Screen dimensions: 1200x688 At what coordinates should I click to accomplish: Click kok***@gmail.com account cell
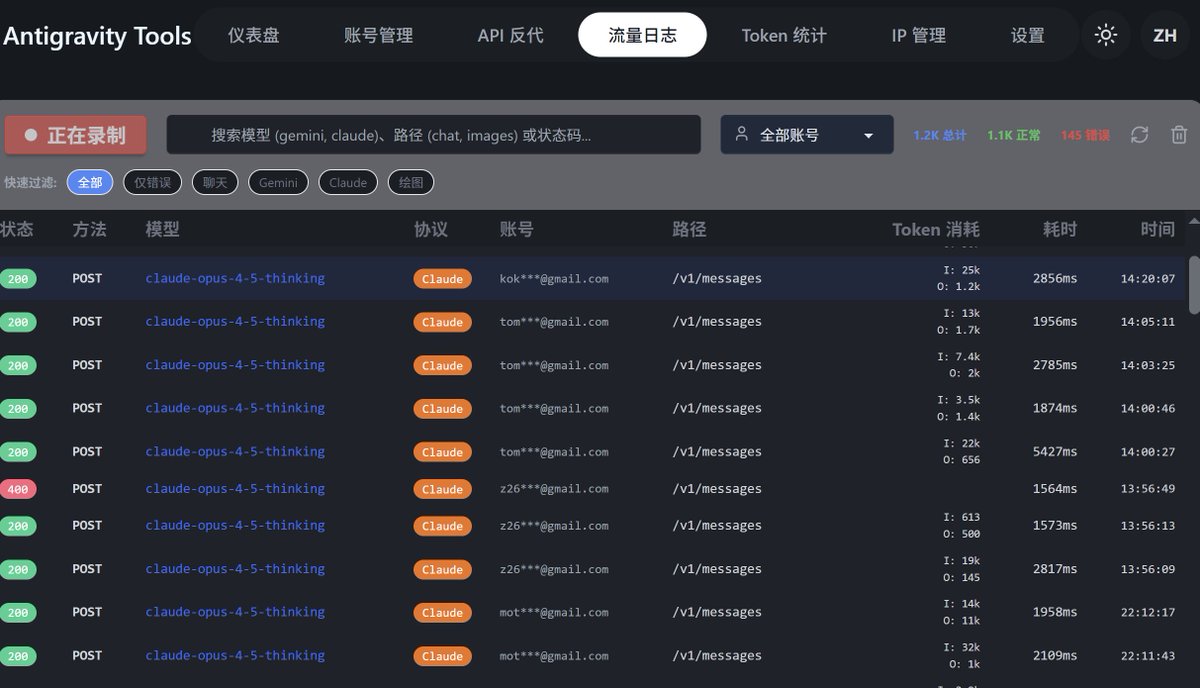(554, 279)
